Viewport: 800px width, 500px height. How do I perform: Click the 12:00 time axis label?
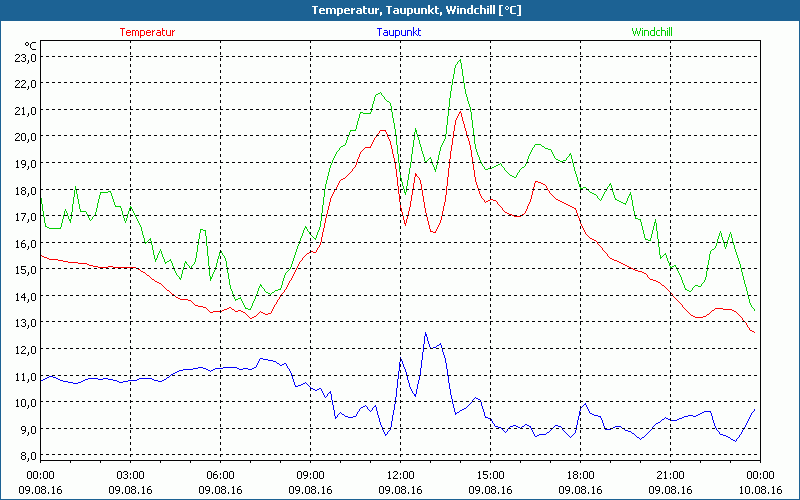pyautogui.click(x=400, y=475)
